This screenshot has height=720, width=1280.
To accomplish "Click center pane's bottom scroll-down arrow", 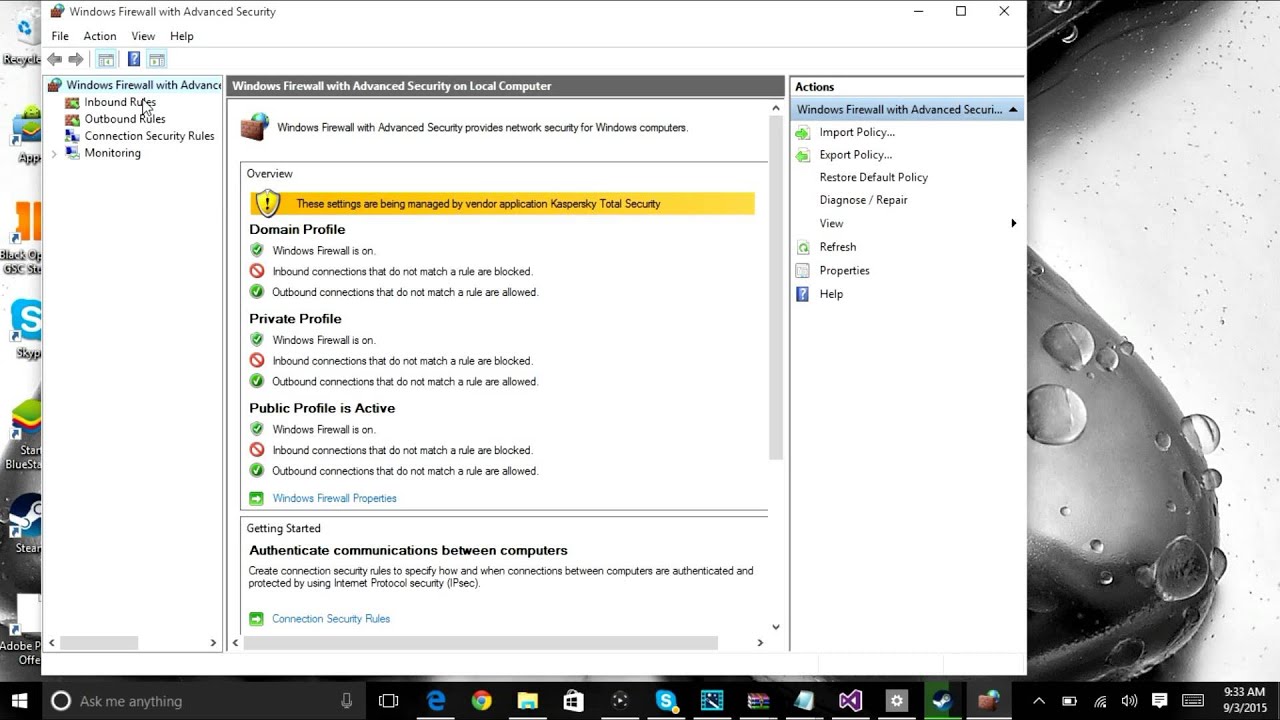I will pos(776,627).
